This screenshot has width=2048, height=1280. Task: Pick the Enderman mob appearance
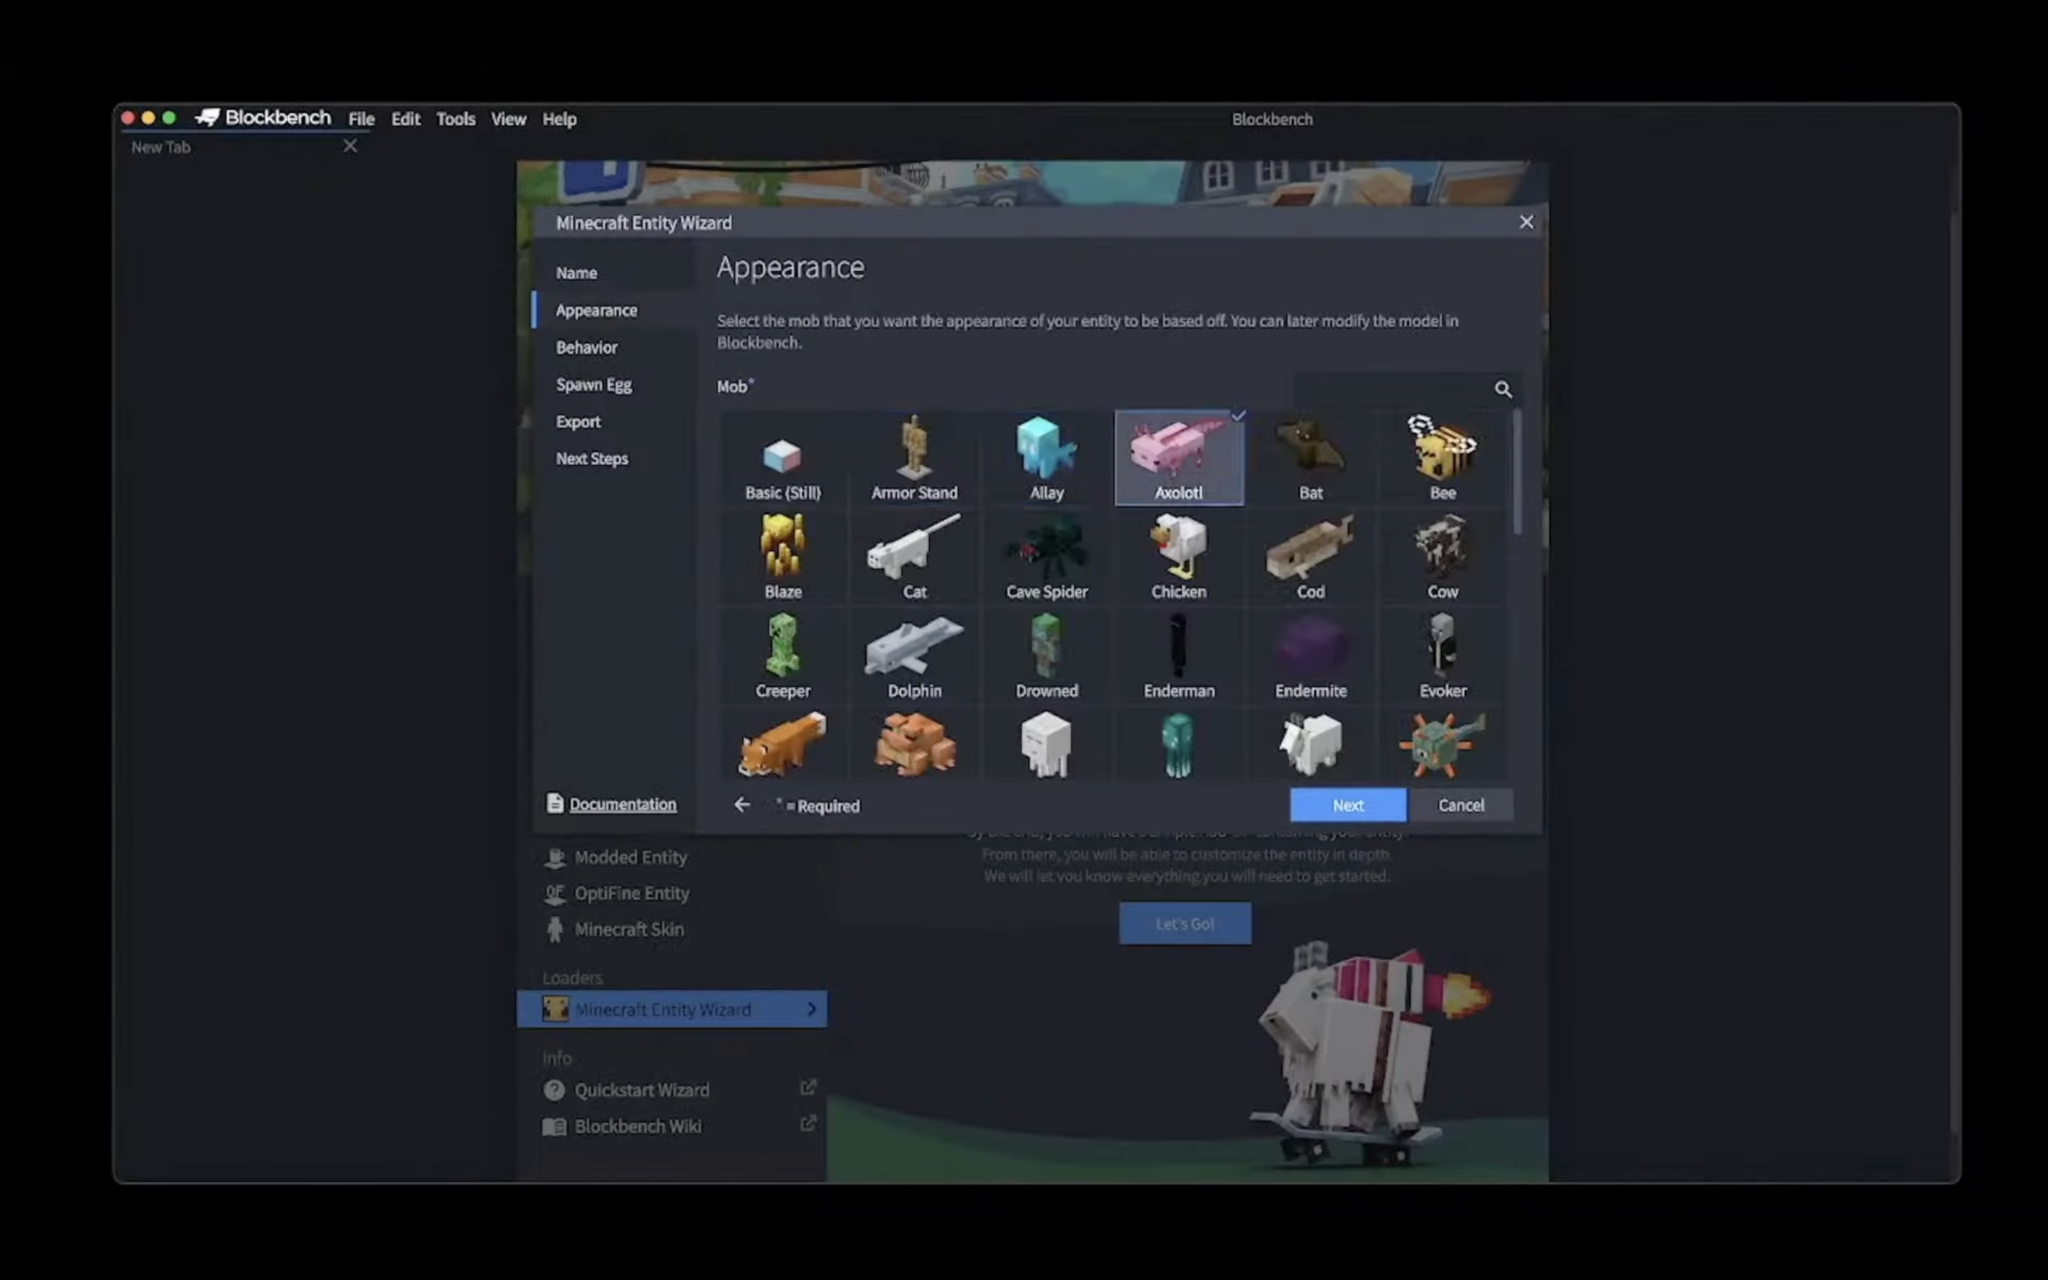1178,656
